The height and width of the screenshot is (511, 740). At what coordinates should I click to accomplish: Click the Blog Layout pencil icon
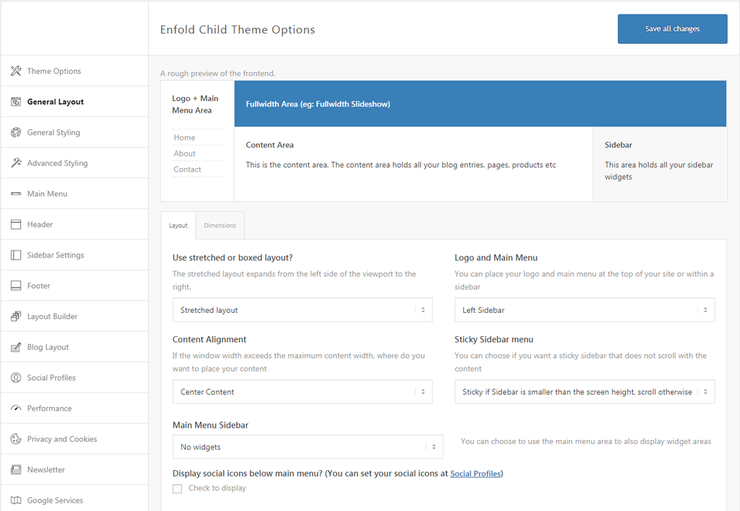tap(16, 348)
